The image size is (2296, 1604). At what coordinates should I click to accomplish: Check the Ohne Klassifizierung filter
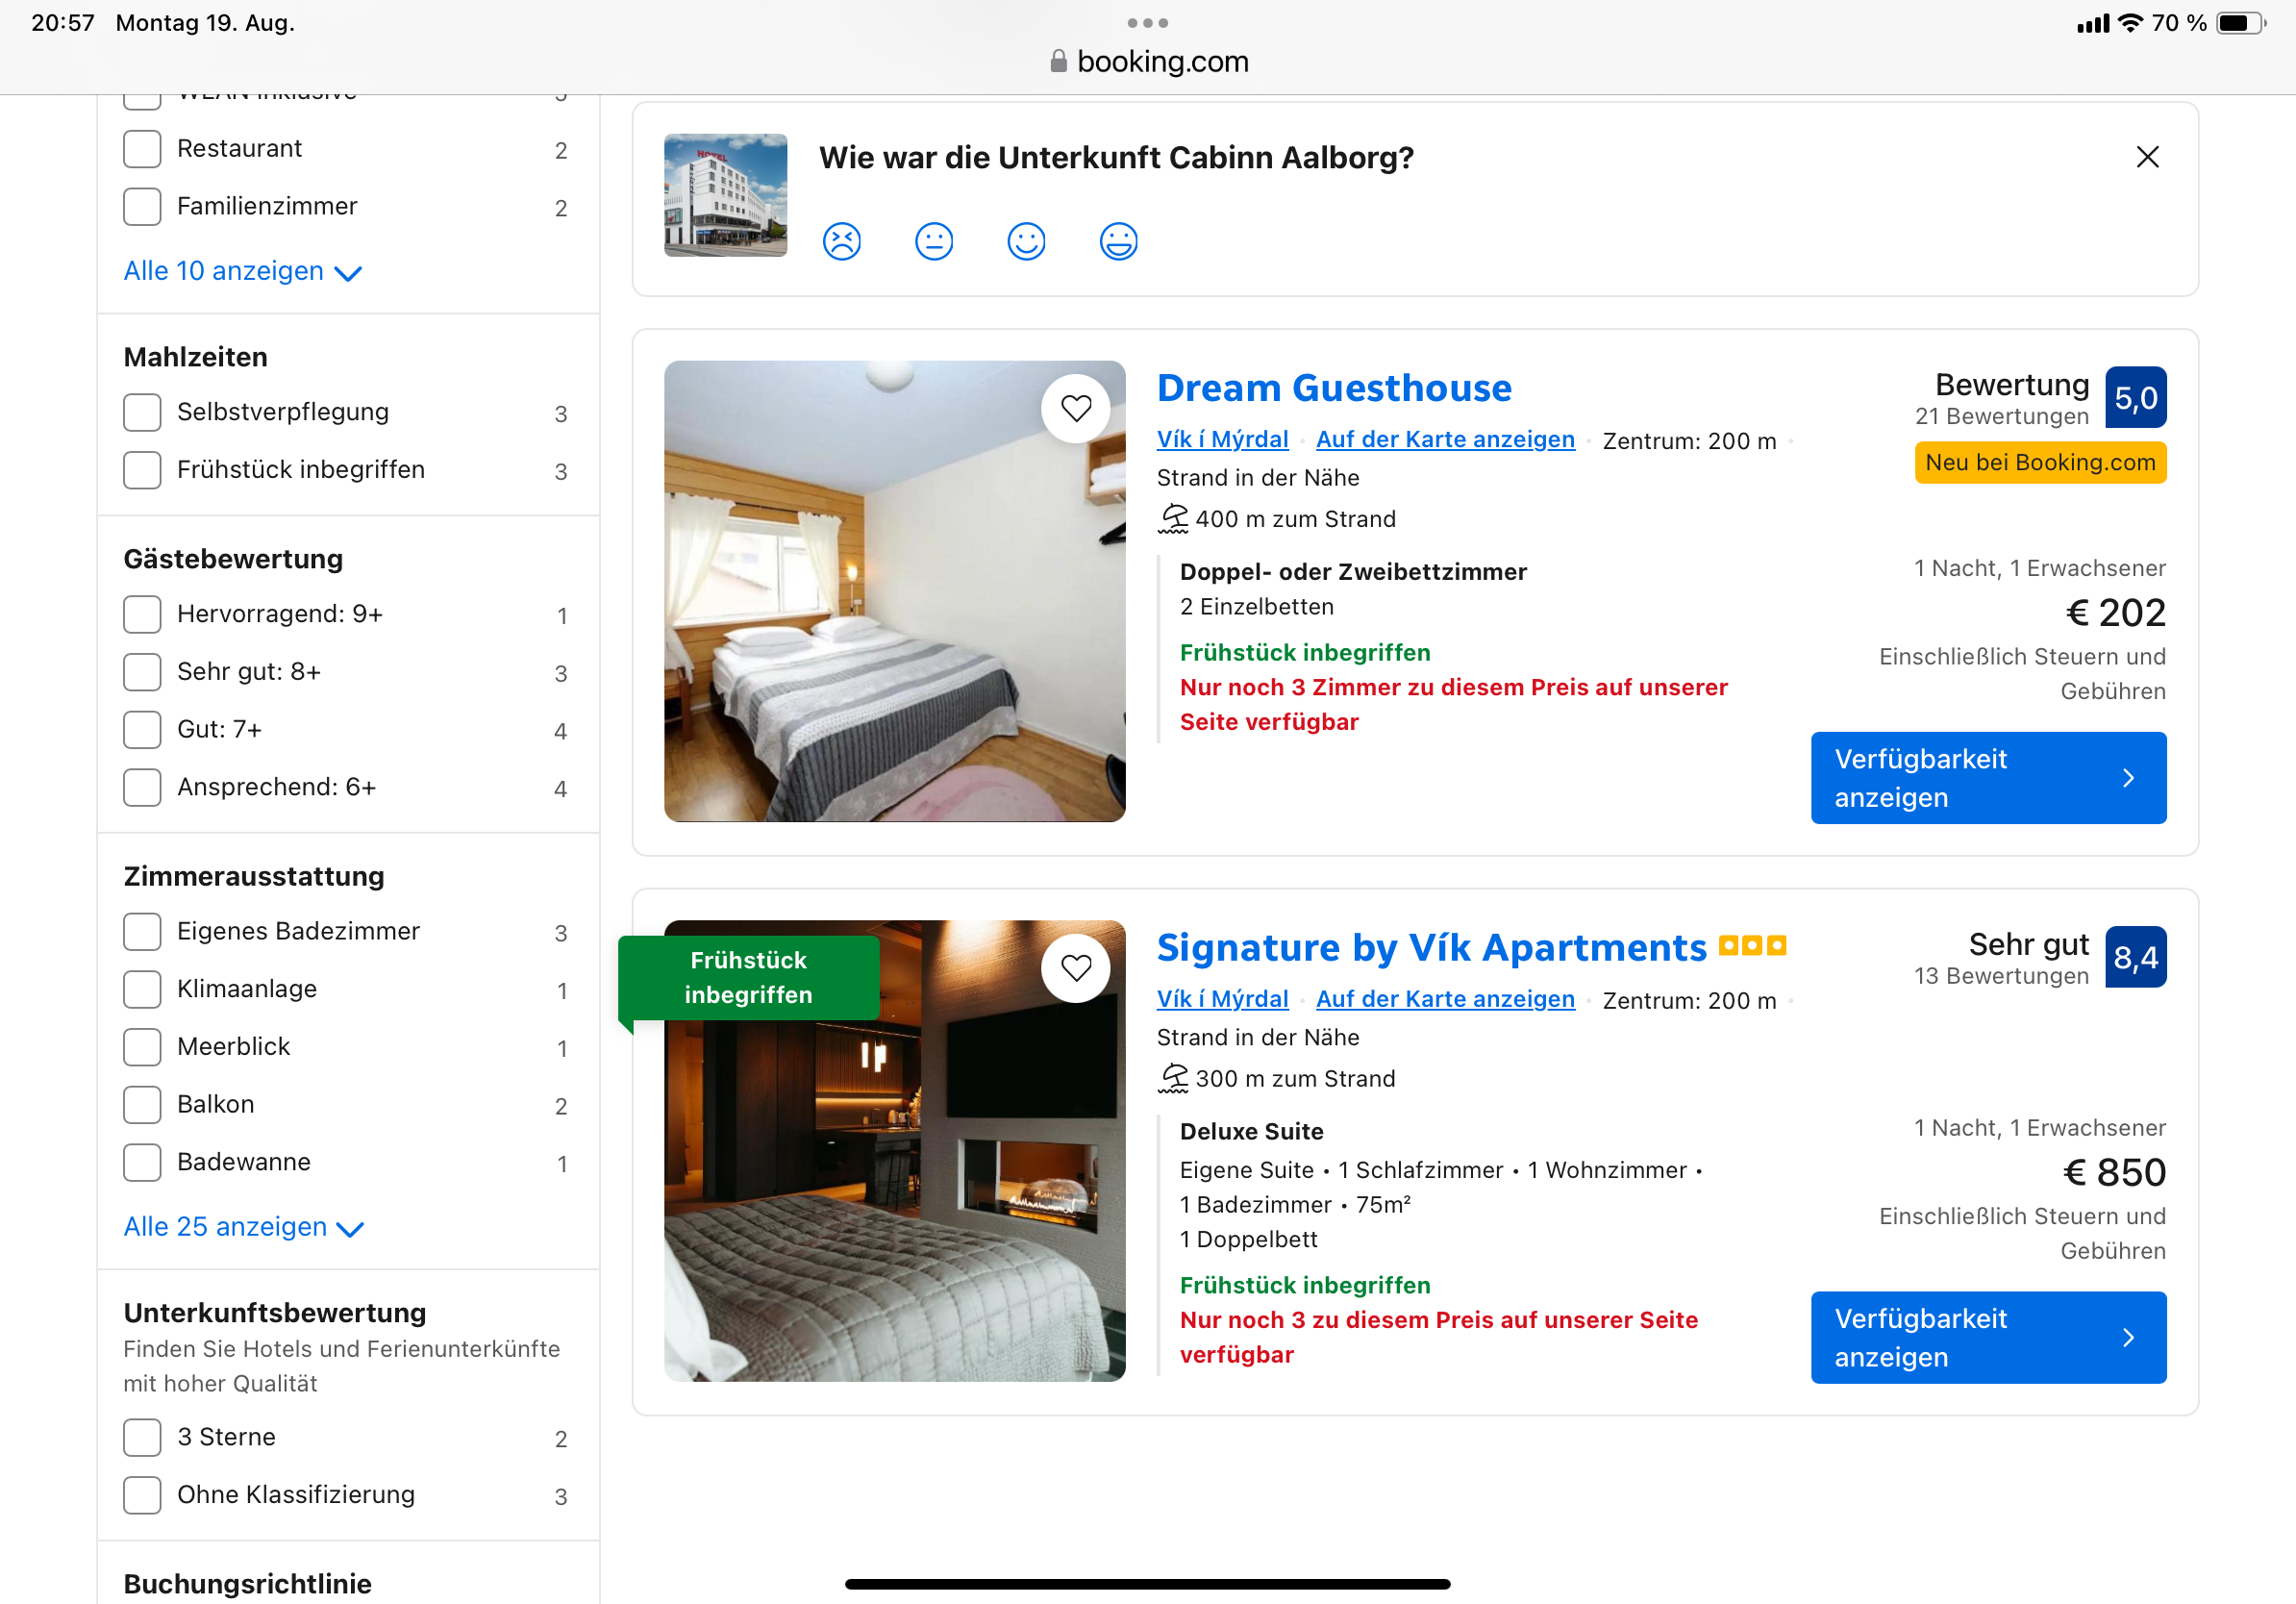(x=142, y=1495)
